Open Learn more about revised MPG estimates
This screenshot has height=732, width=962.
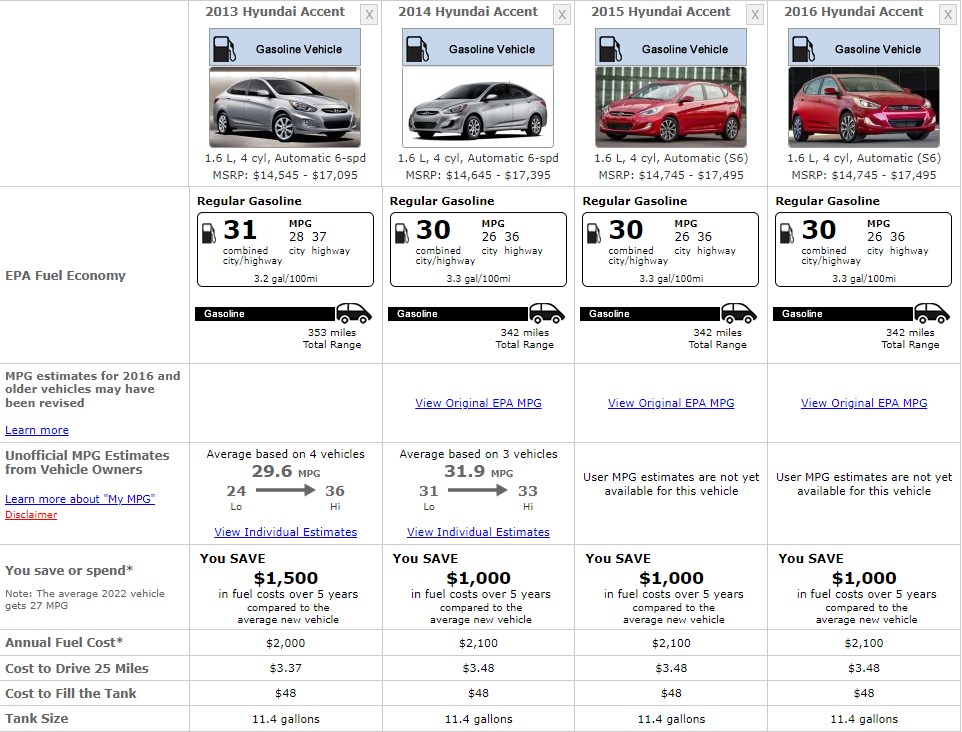37,430
